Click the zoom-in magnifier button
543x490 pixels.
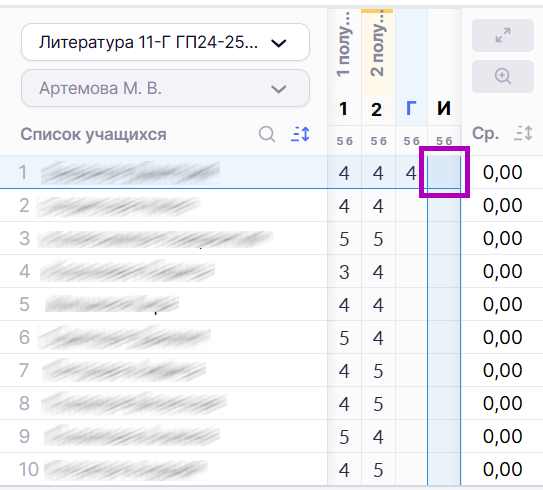click(502, 76)
